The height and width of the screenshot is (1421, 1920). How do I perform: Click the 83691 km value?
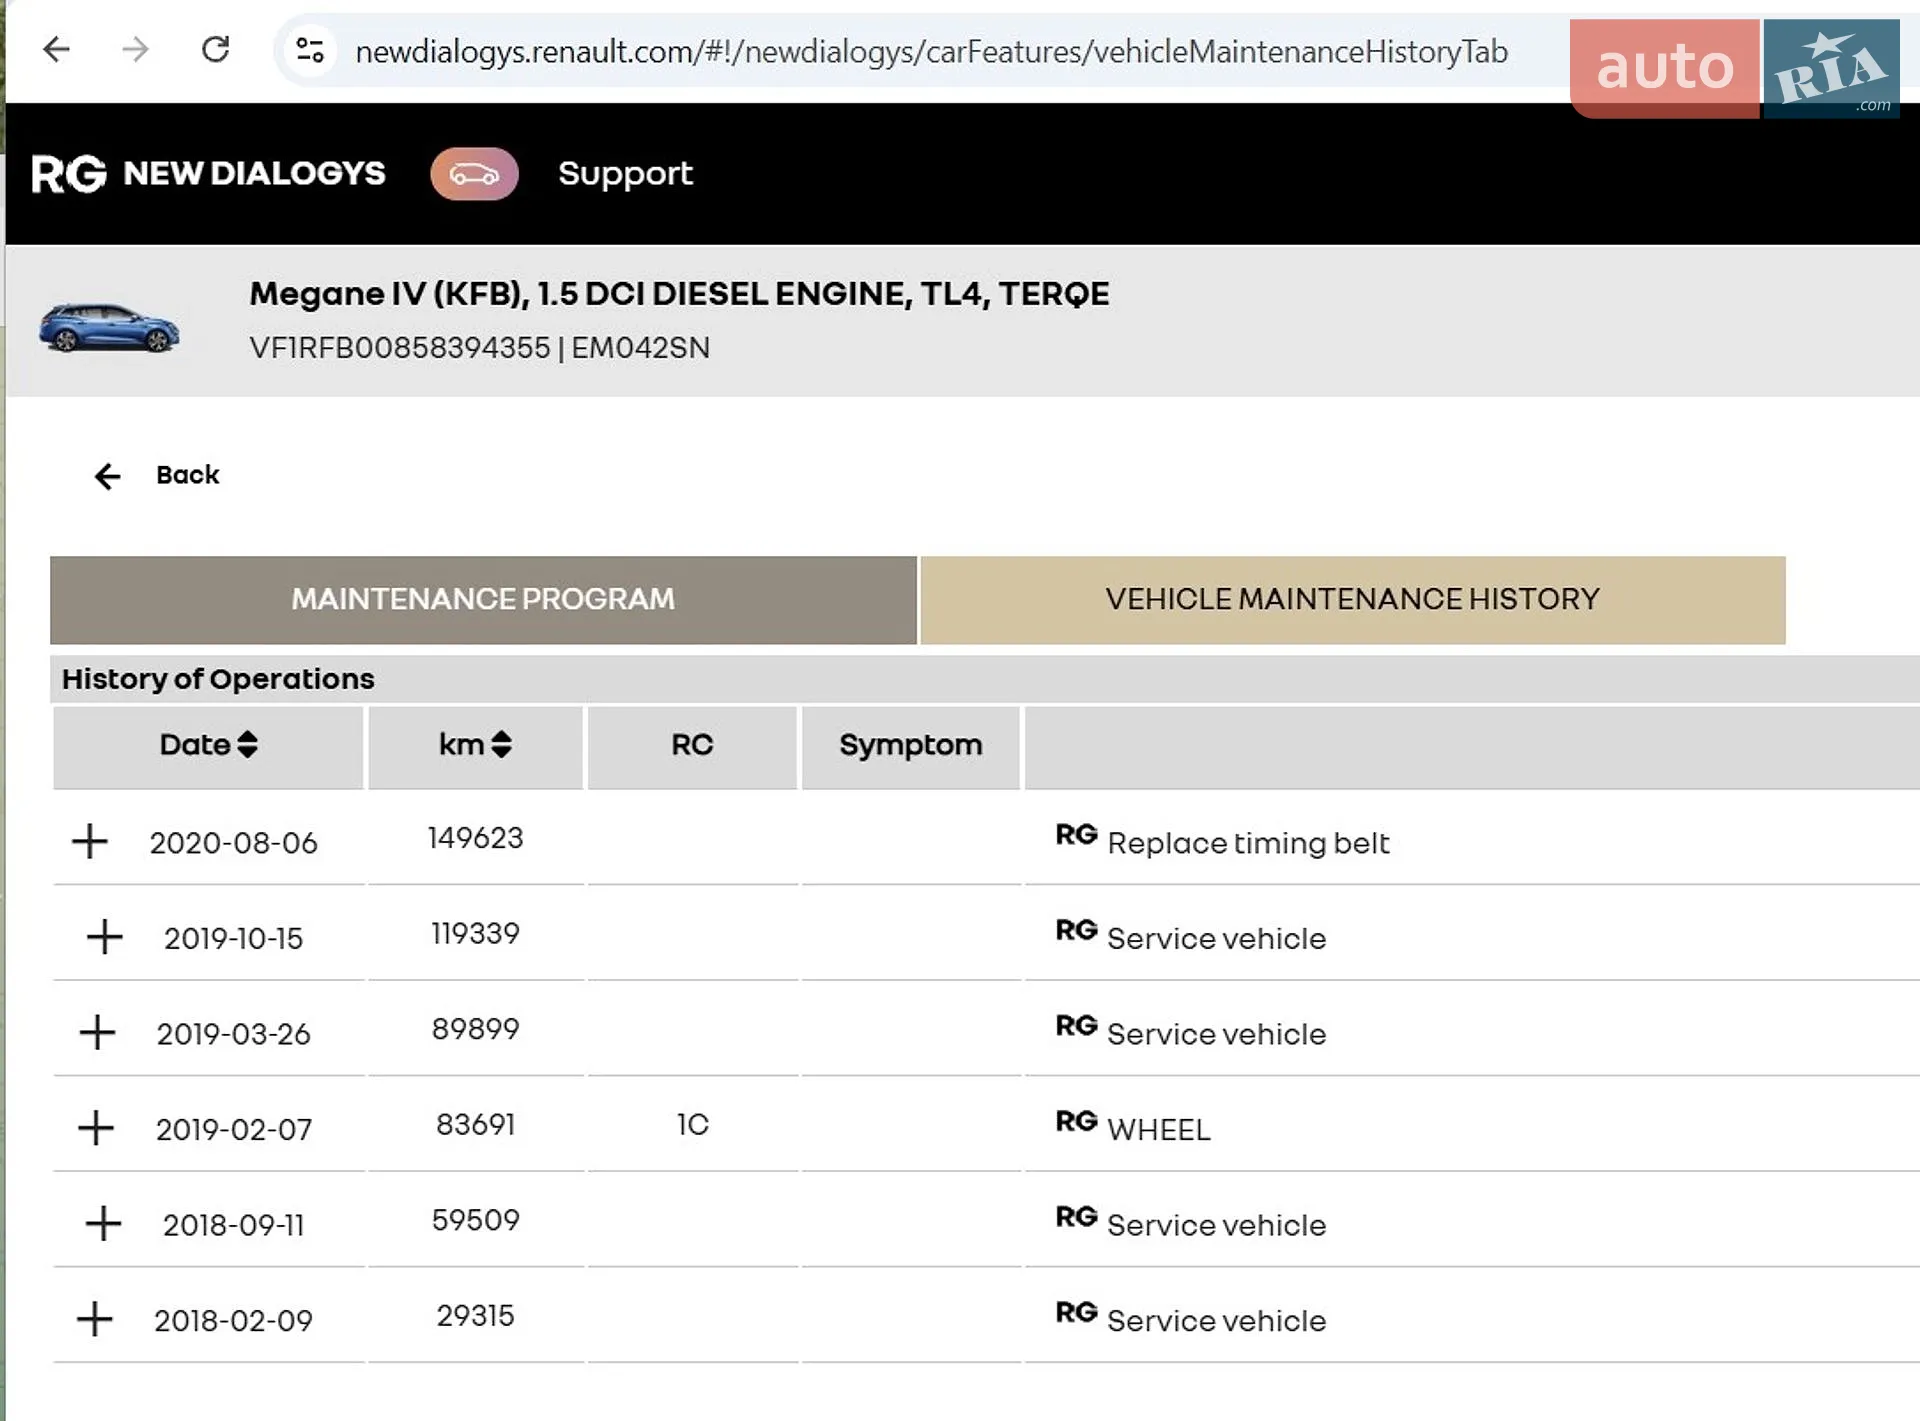pos(475,1124)
